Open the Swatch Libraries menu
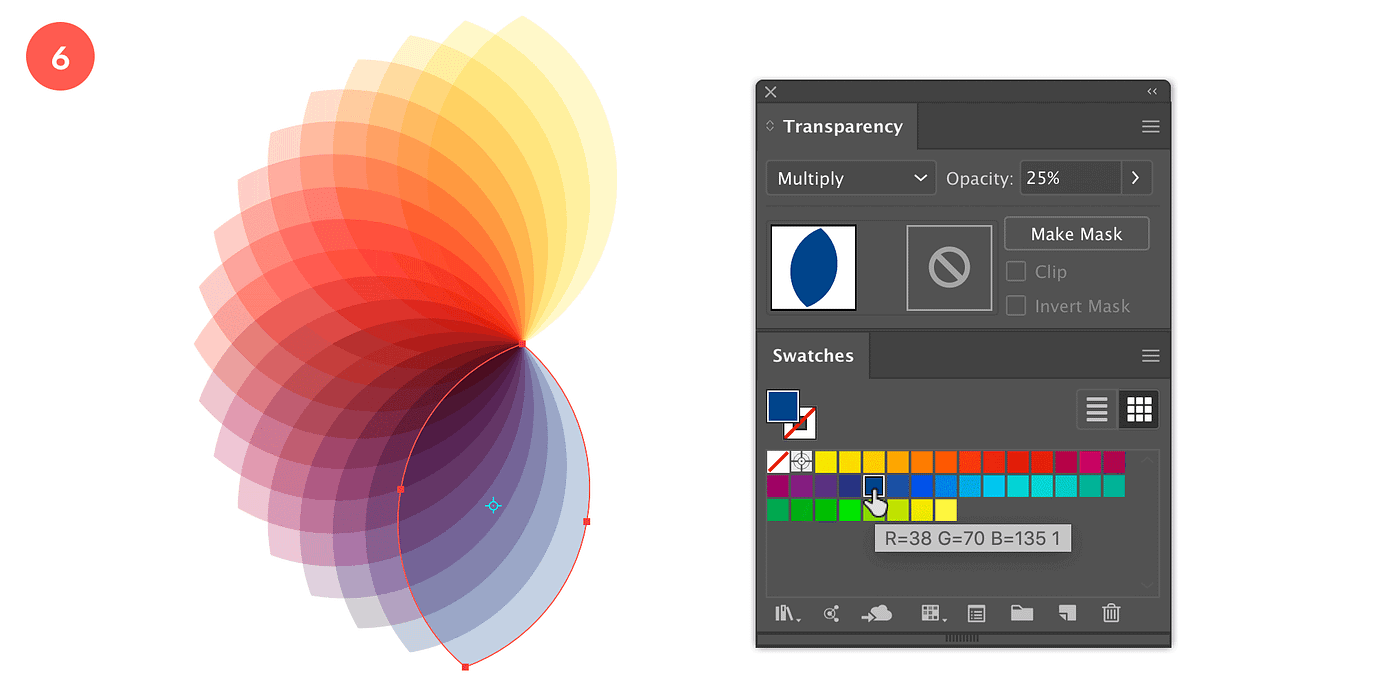 (x=788, y=614)
